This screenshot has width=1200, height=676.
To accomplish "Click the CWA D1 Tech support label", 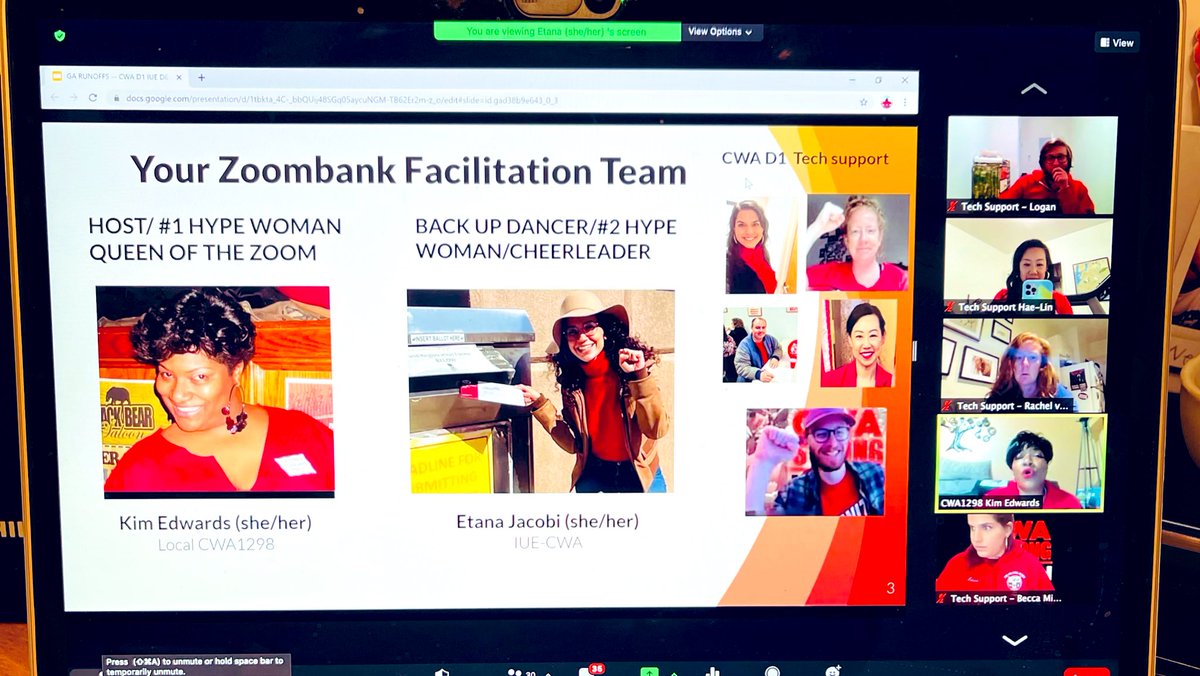I will pyautogui.click(x=805, y=158).
